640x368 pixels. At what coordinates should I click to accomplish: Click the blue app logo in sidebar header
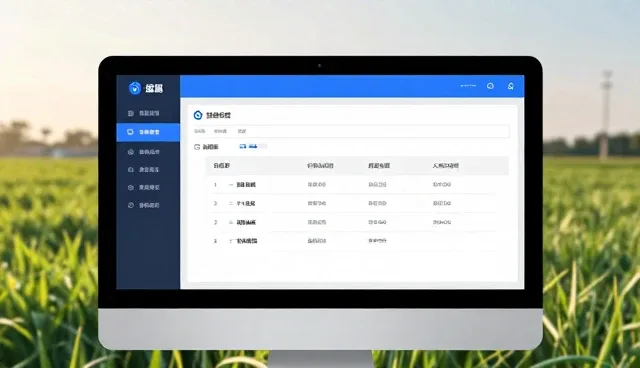tap(135, 88)
